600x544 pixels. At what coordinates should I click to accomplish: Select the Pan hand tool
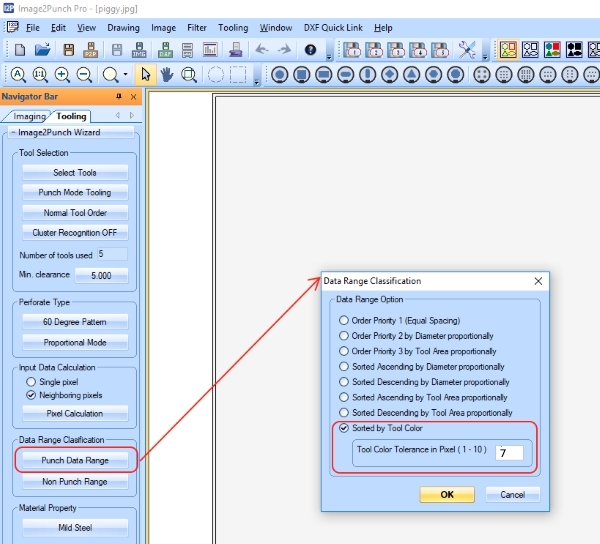tap(167, 75)
